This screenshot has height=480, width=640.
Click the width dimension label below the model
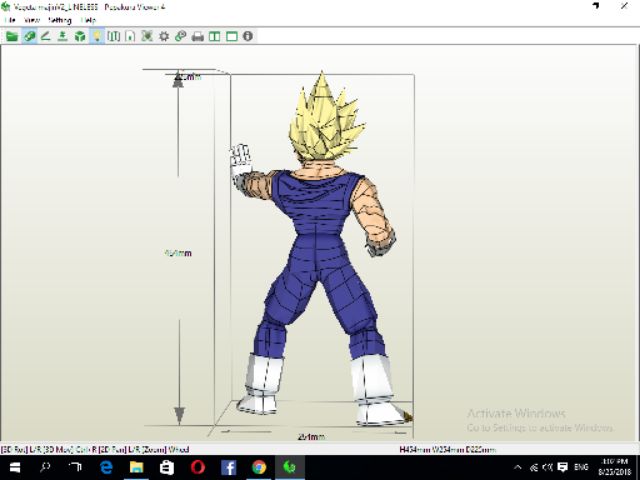pos(311,437)
